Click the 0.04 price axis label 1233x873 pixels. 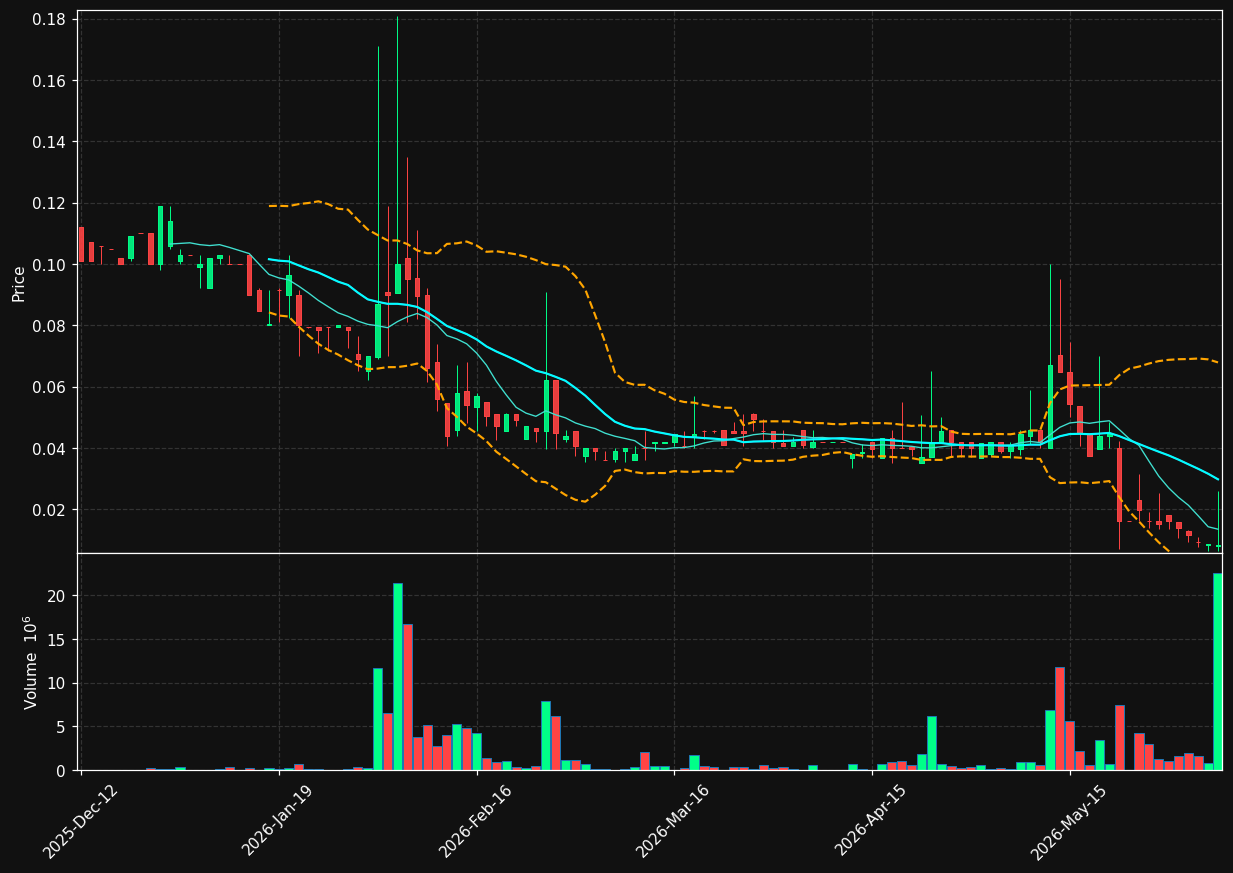[50, 449]
